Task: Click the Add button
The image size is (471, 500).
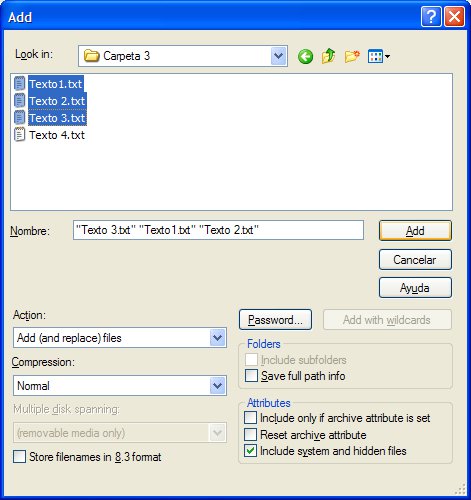Action: click(415, 231)
